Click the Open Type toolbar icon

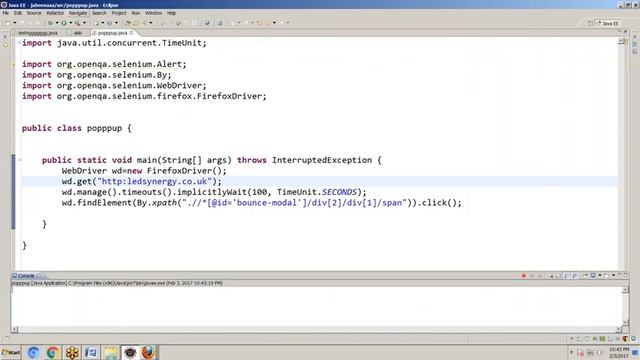click(x=128, y=23)
